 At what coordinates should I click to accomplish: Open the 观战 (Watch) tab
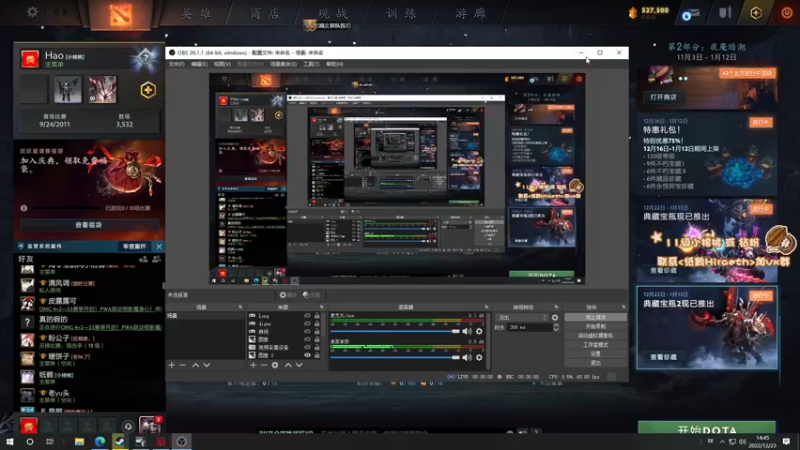pos(333,14)
